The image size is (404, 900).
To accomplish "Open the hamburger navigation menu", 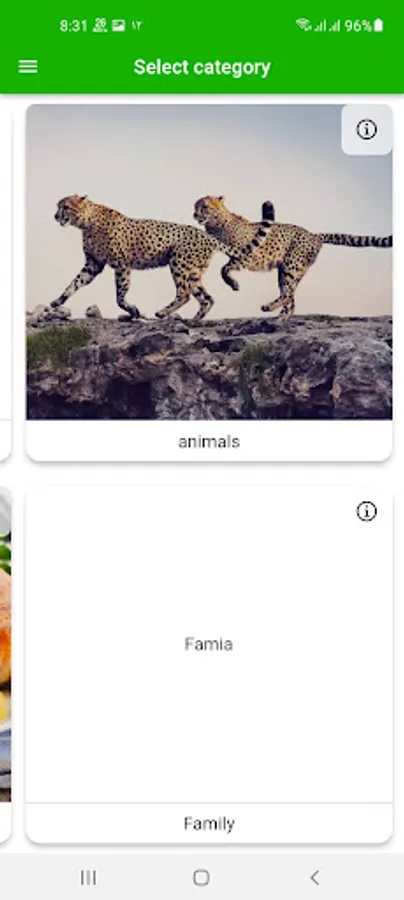I will click(x=28, y=67).
